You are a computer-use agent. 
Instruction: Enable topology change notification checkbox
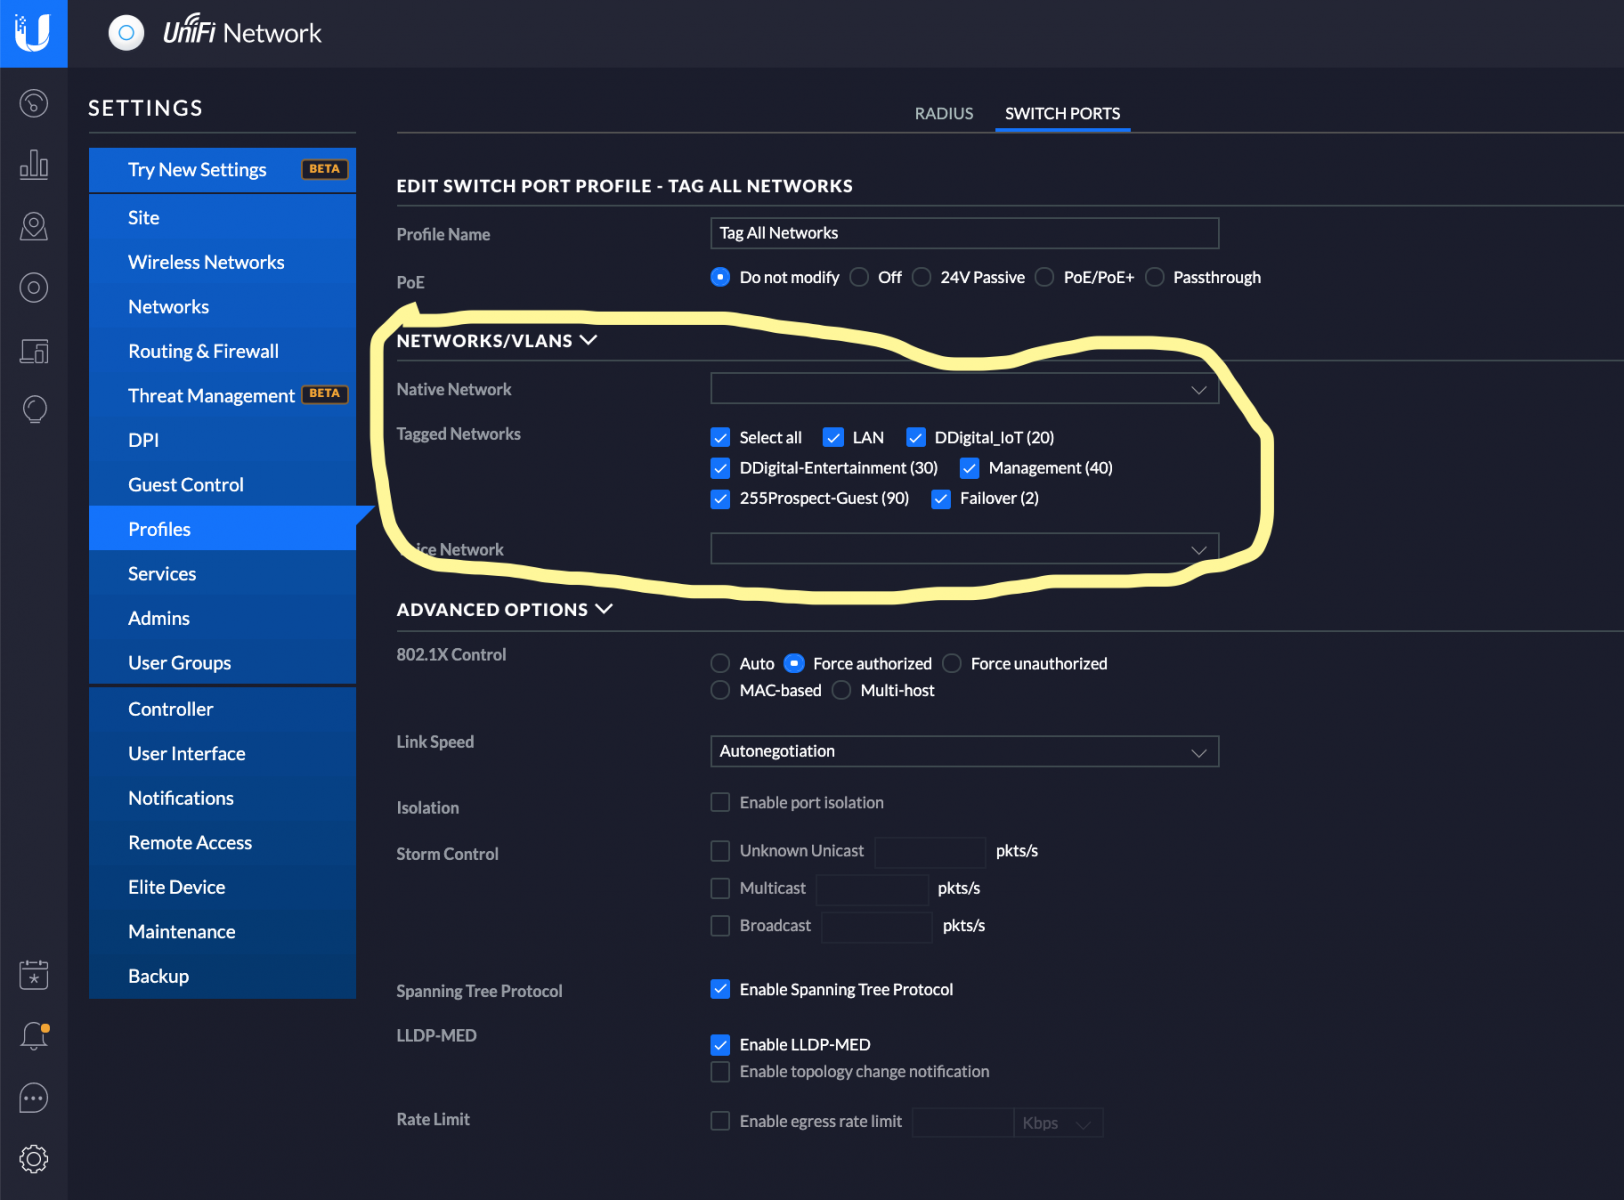click(720, 1072)
